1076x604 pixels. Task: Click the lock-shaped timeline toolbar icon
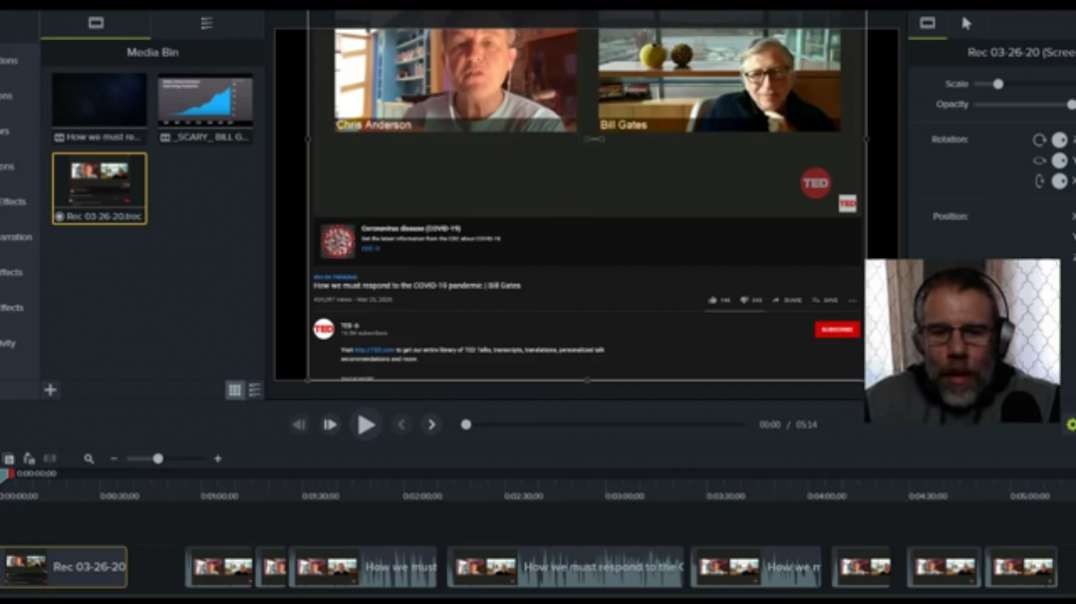tap(29, 458)
